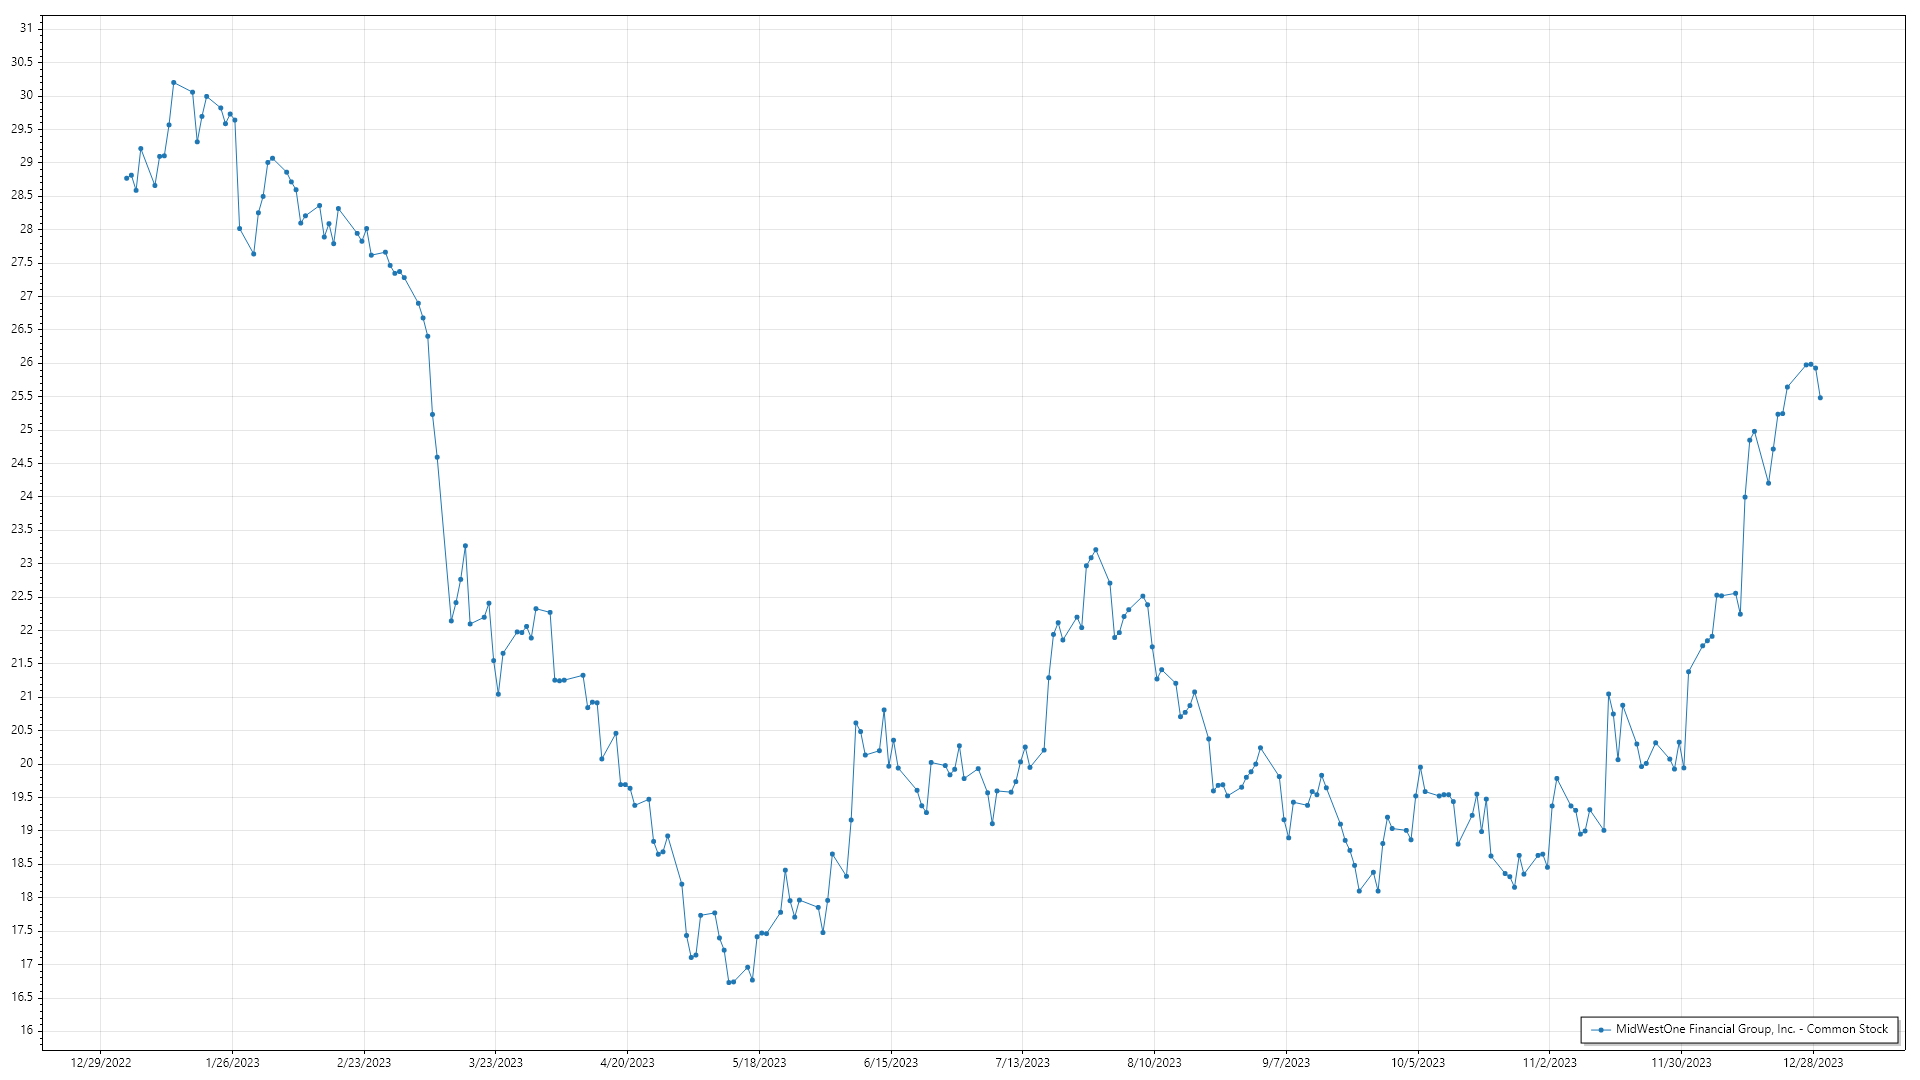Click the late-July peak point above 23

click(x=1096, y=550)
